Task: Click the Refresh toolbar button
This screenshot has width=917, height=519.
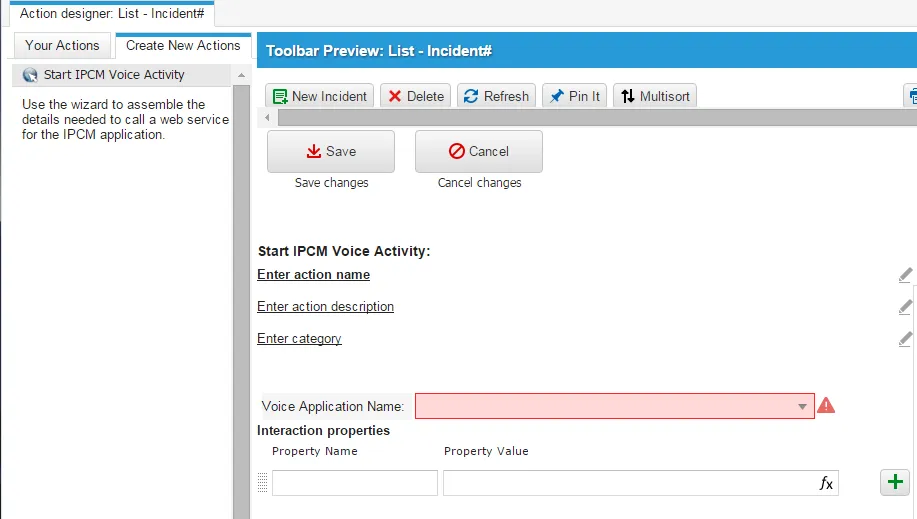Action: point(496,96)
